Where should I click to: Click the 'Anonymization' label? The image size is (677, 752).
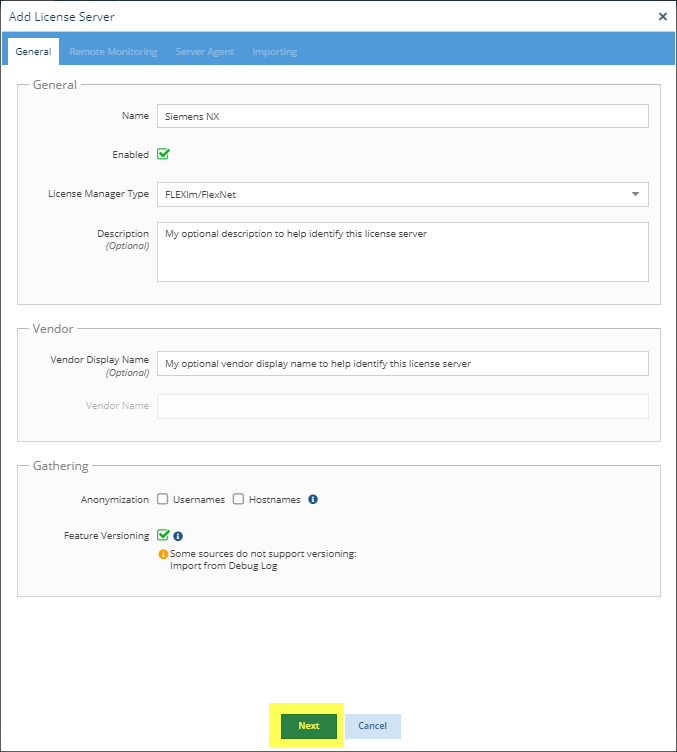(x=115, y=499)
